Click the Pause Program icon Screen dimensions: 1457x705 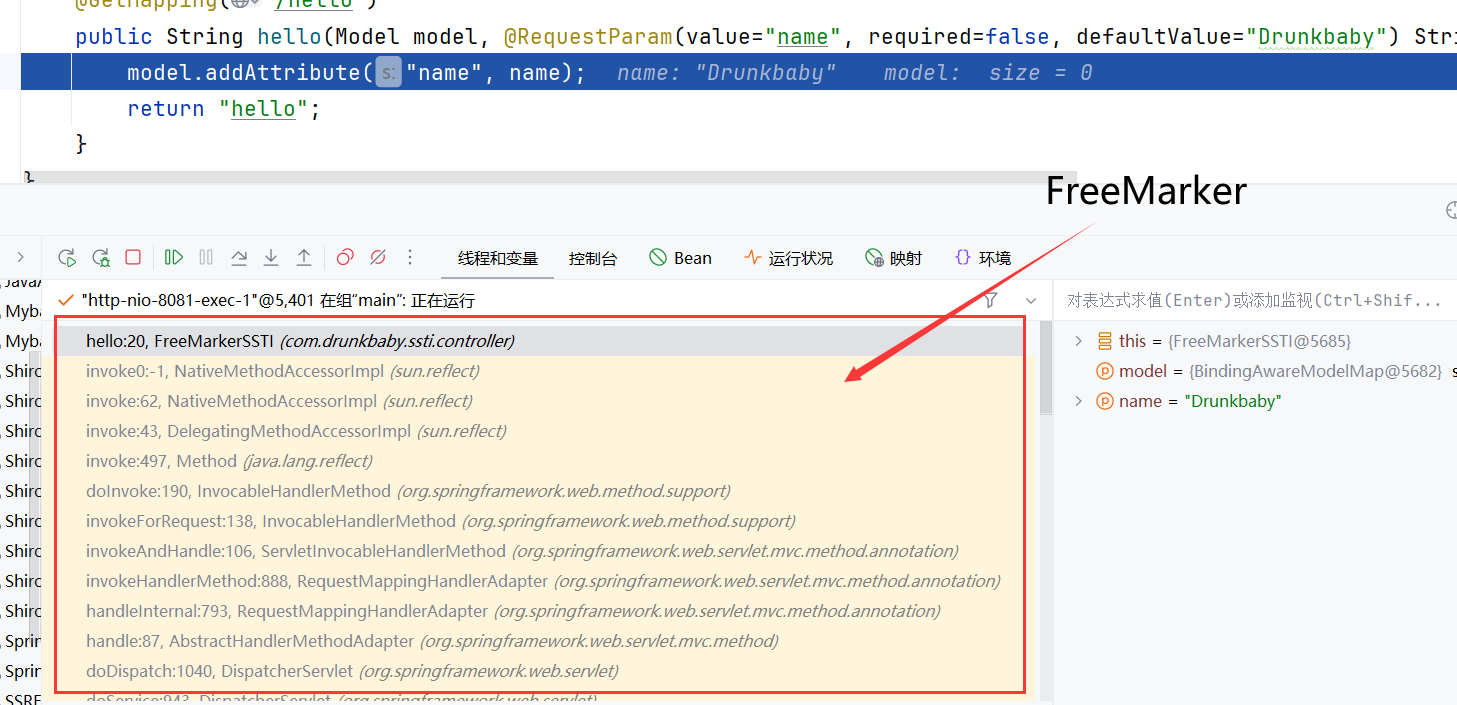coord(206,258)
